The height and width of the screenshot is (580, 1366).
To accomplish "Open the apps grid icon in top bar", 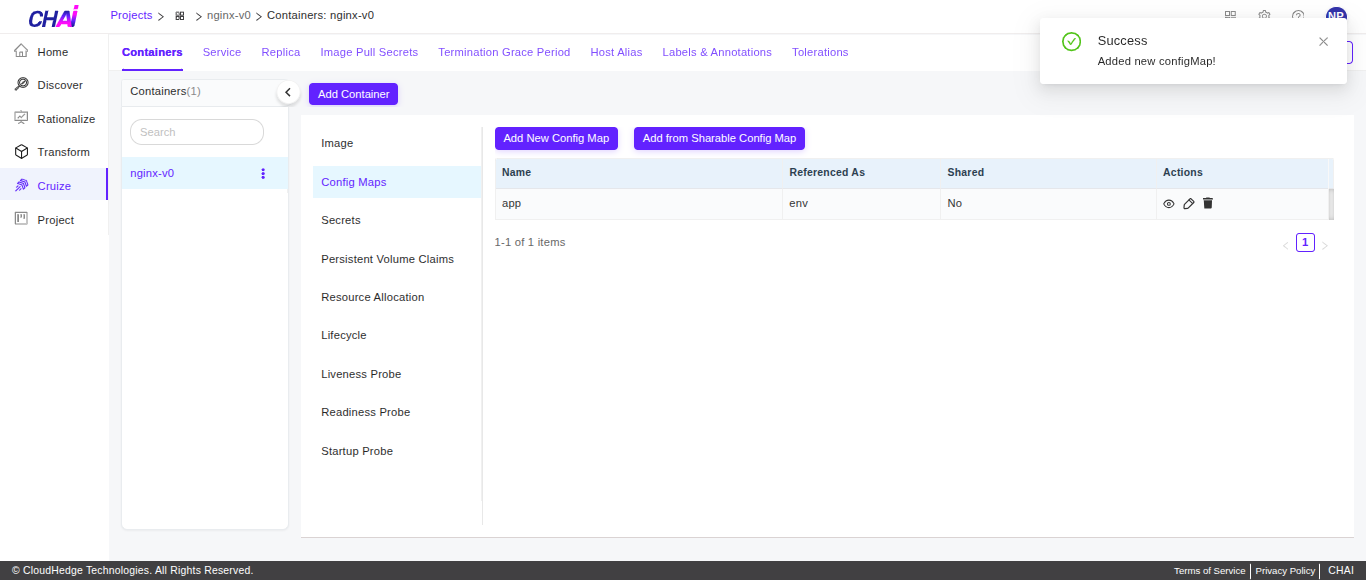I will pyautogui.click(x=1231, y=15).
